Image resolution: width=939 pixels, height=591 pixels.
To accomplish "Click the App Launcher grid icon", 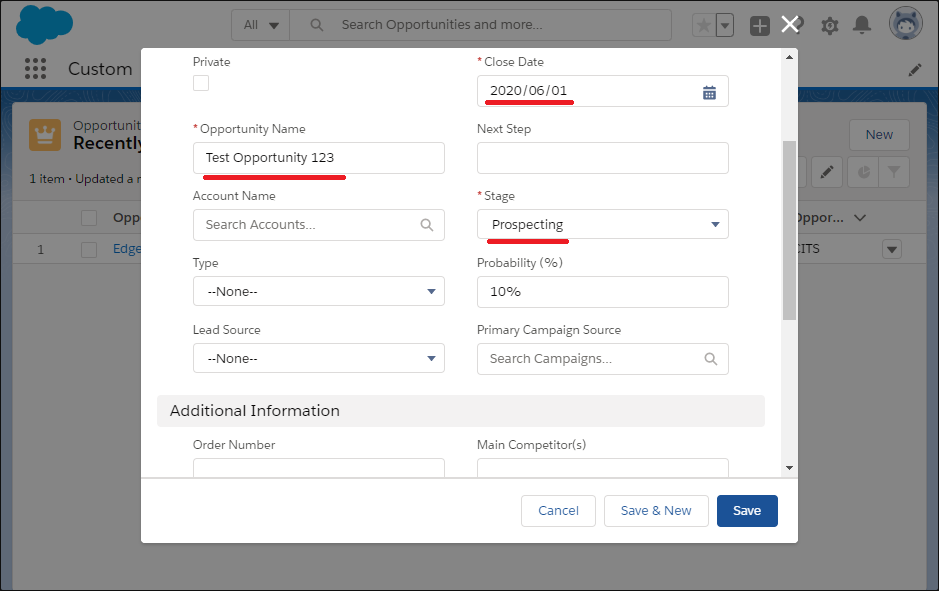I will coord(36,69).
